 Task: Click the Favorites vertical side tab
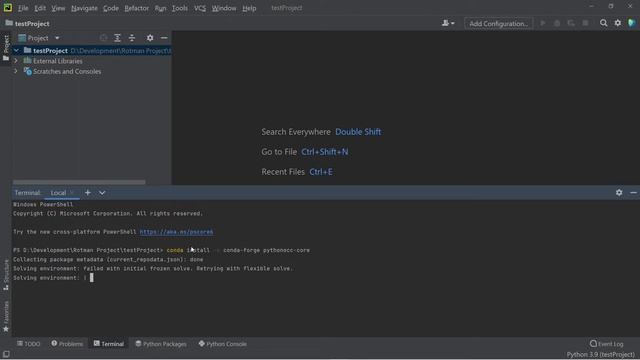pyautogui.click(x=6, y=316)
